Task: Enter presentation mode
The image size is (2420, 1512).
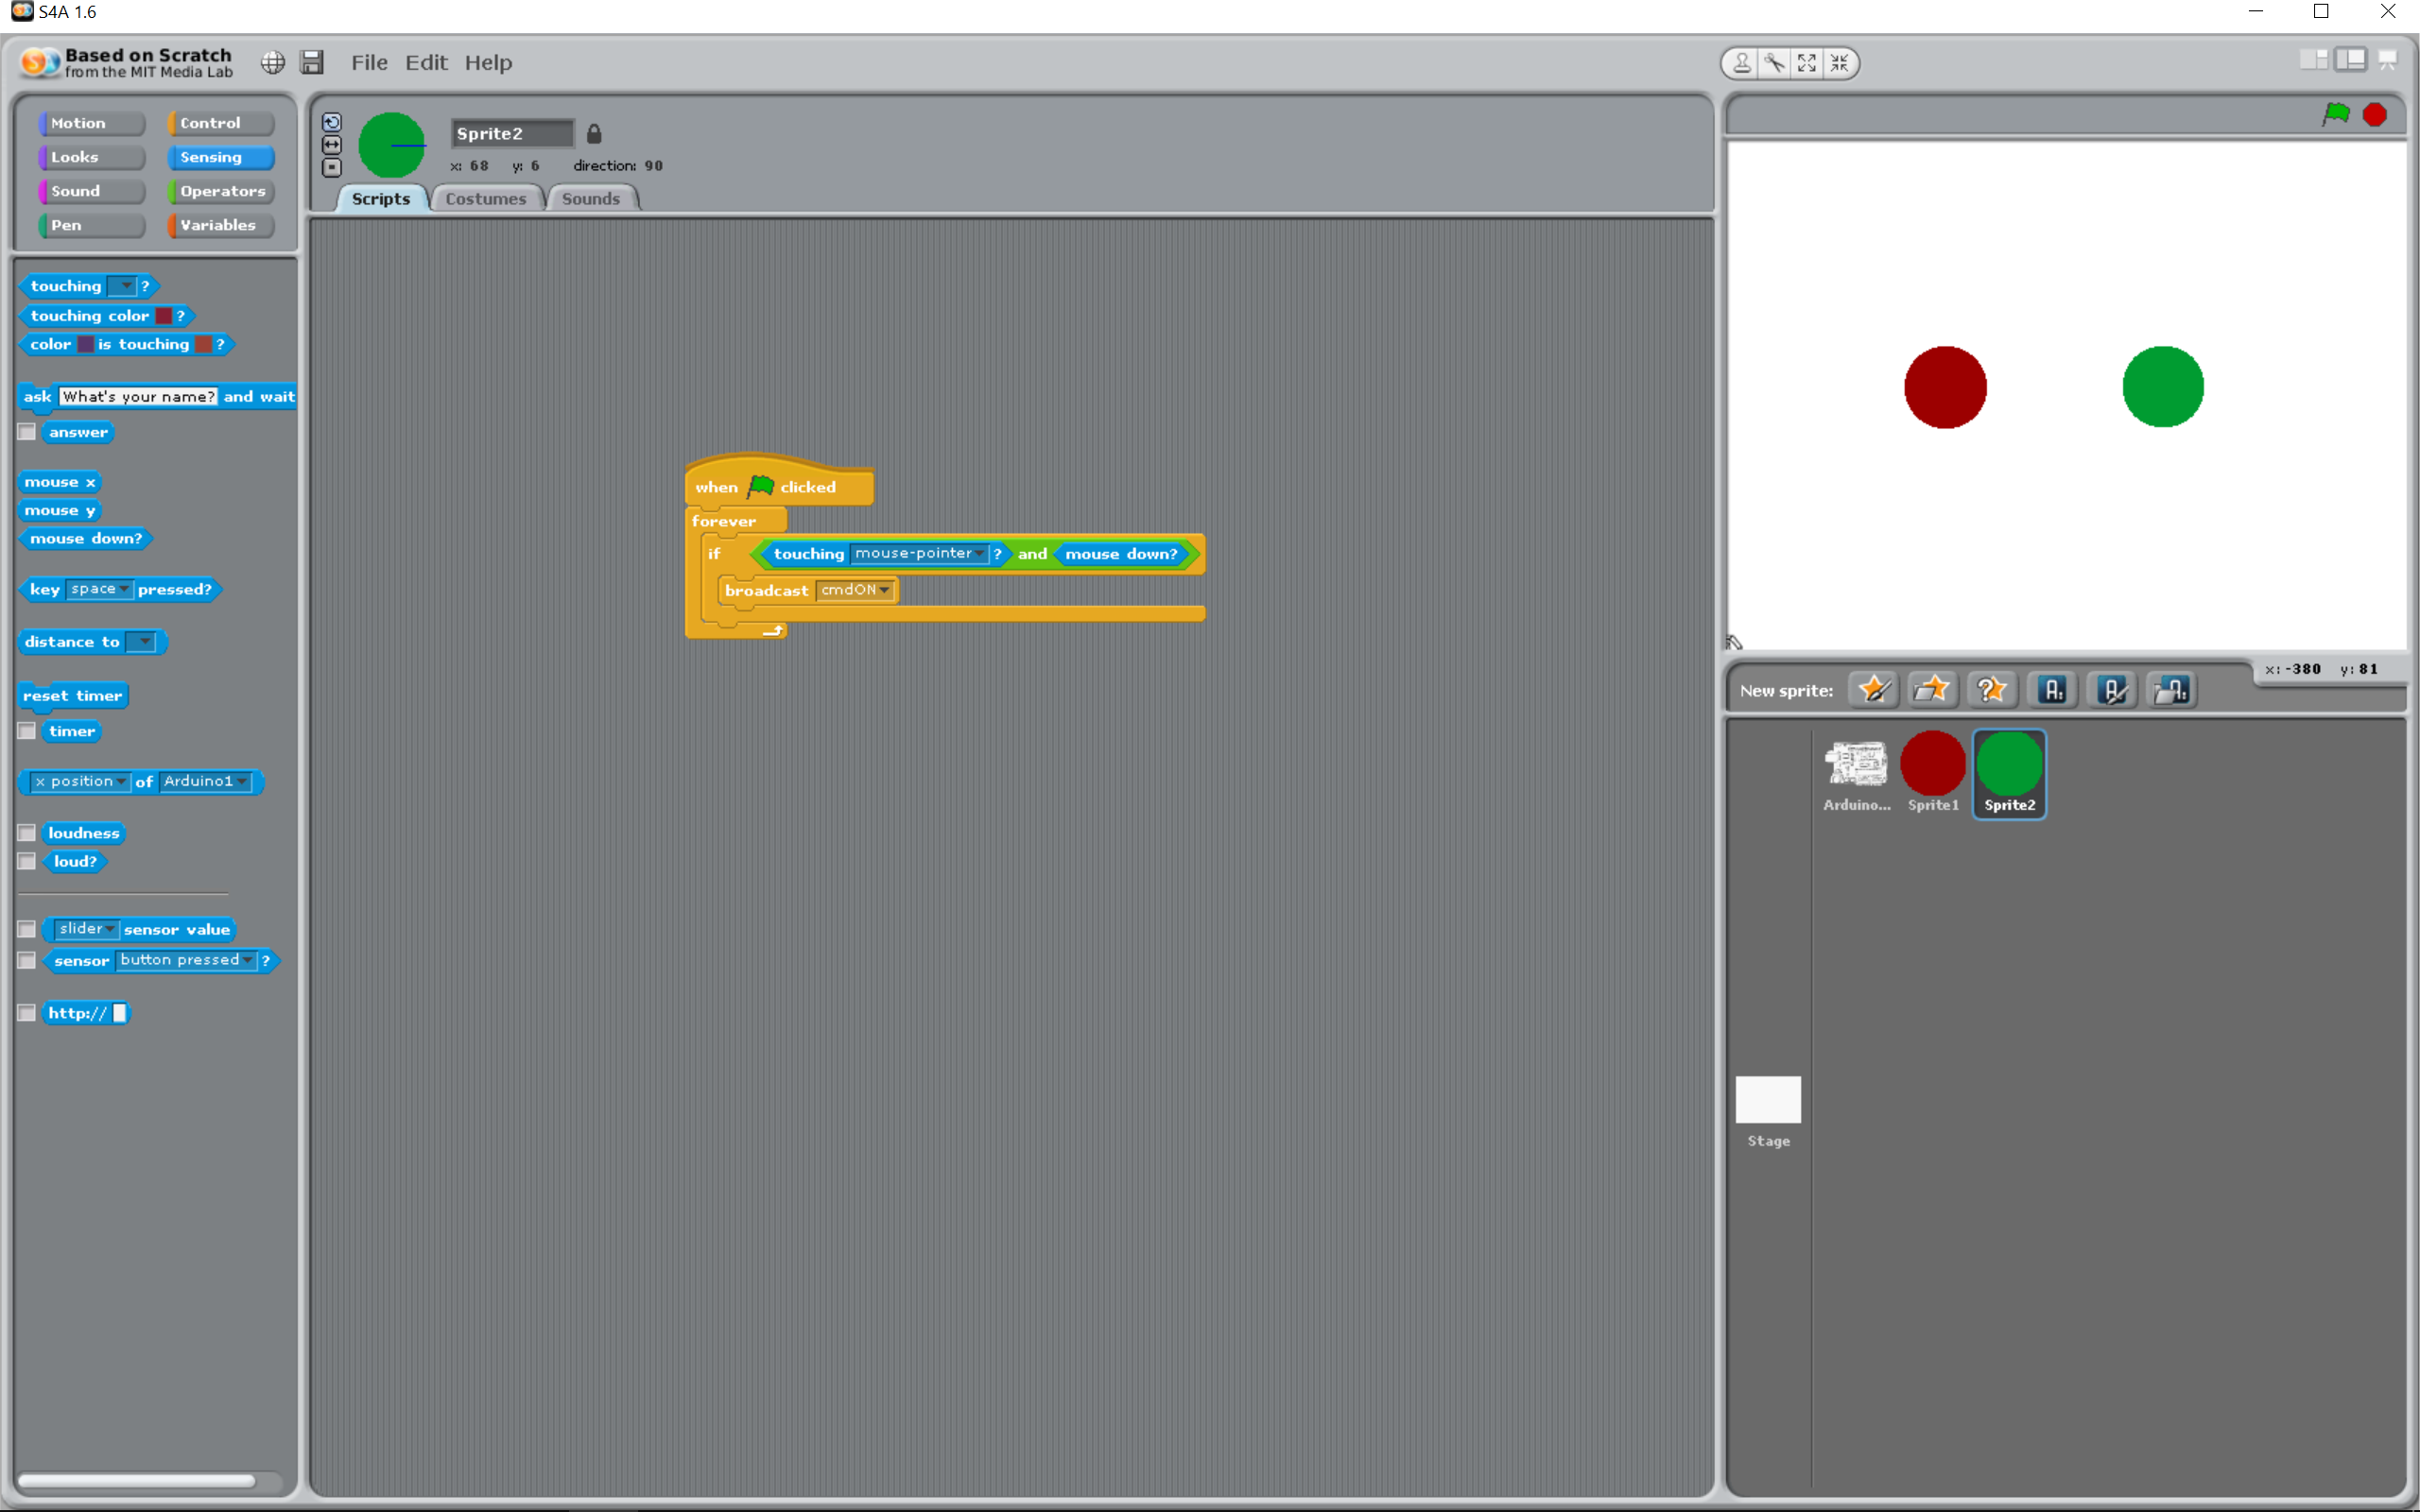Action: tap(2388, 60)
